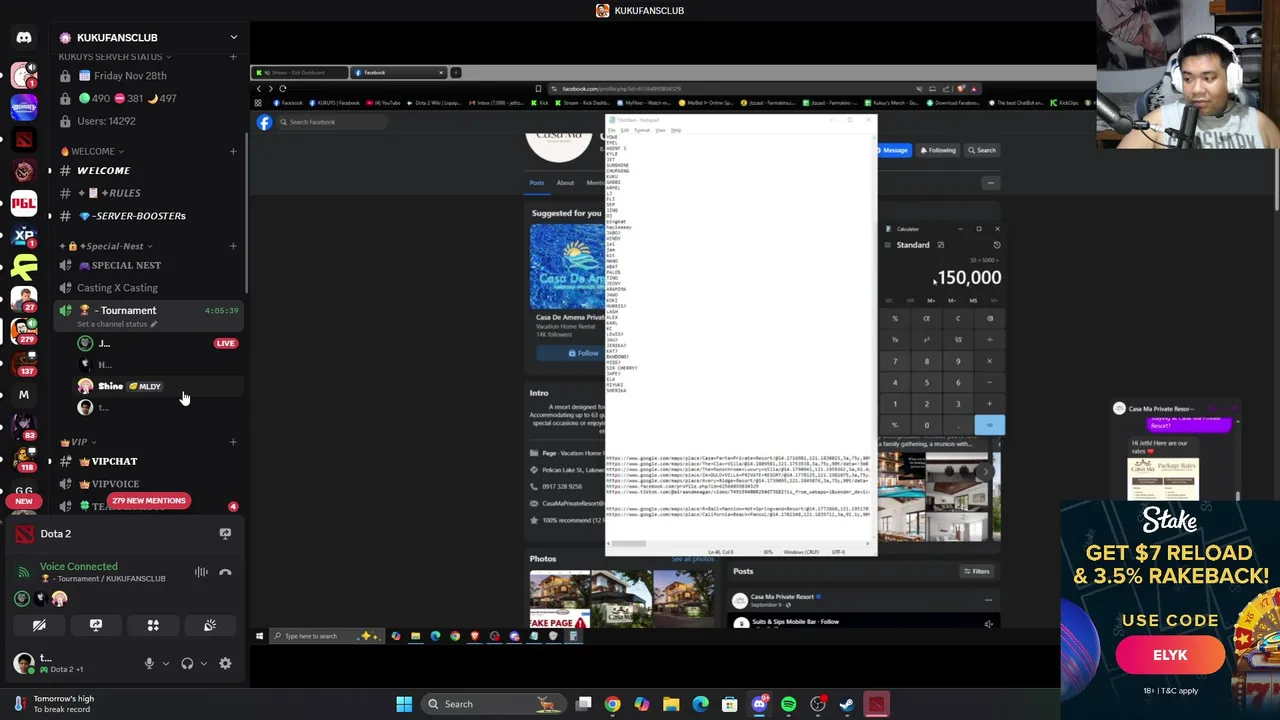The width and height of the screenshot is (1280, 720).
Task: Open Spotify from Windows taskbar
Action: 788,704
